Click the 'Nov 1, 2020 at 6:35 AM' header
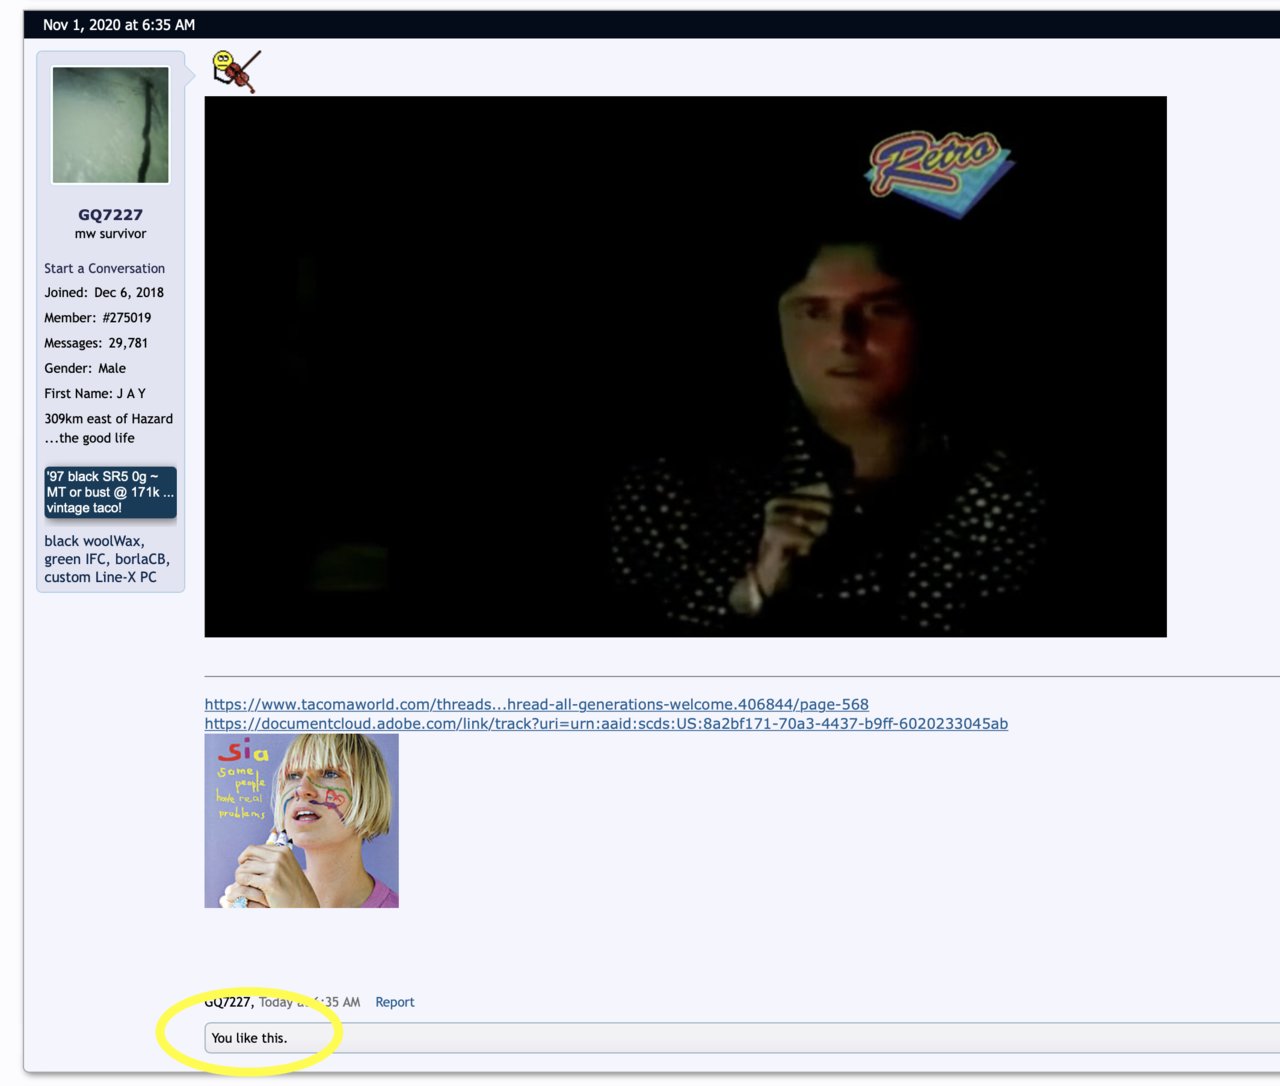This screenshot has width=1280, height=1086. tap(119, 25)
